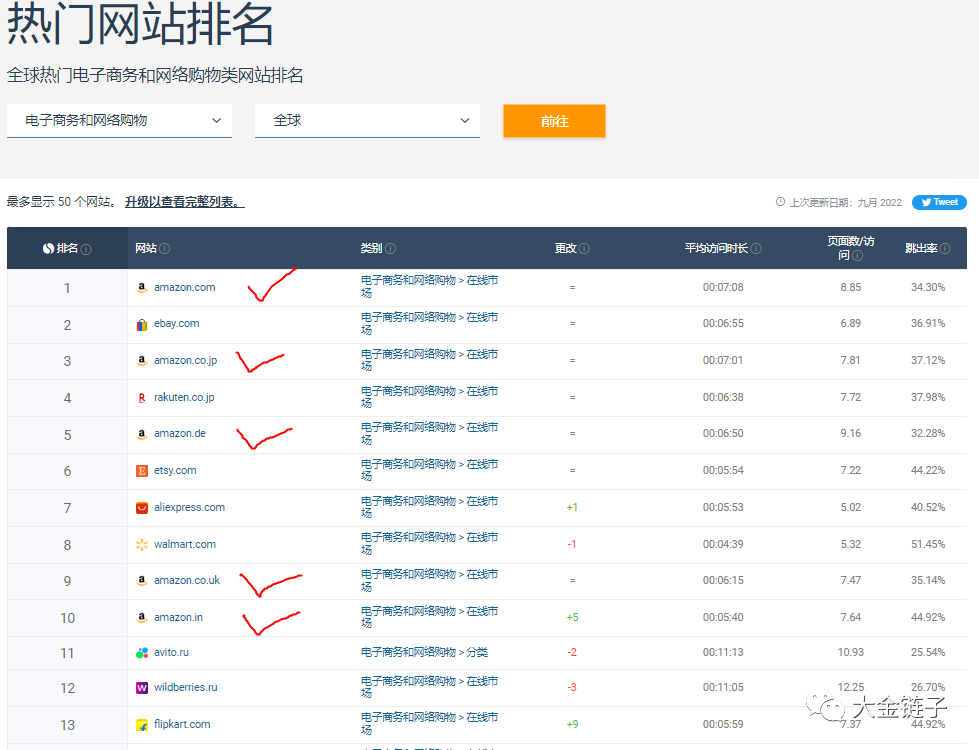This screenshot has width=979, height=750.
Task: Click the category link in the walmart.com row
Action: tap(430, 543)
